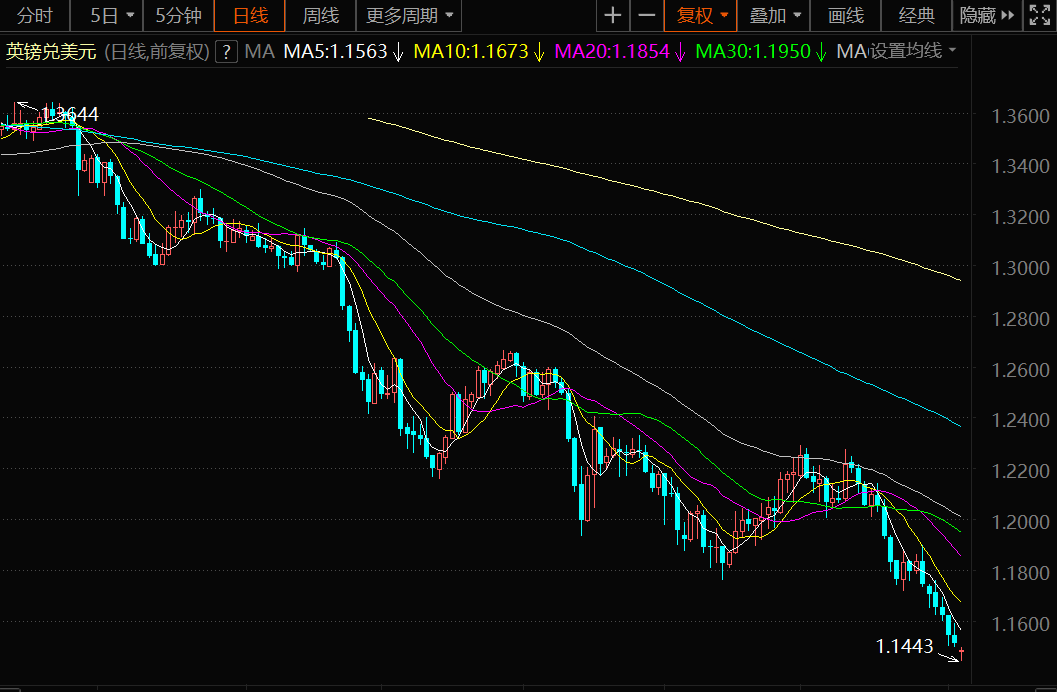
Task: Click the 1.1600 price axis label
Action: tap(1020, 624)
